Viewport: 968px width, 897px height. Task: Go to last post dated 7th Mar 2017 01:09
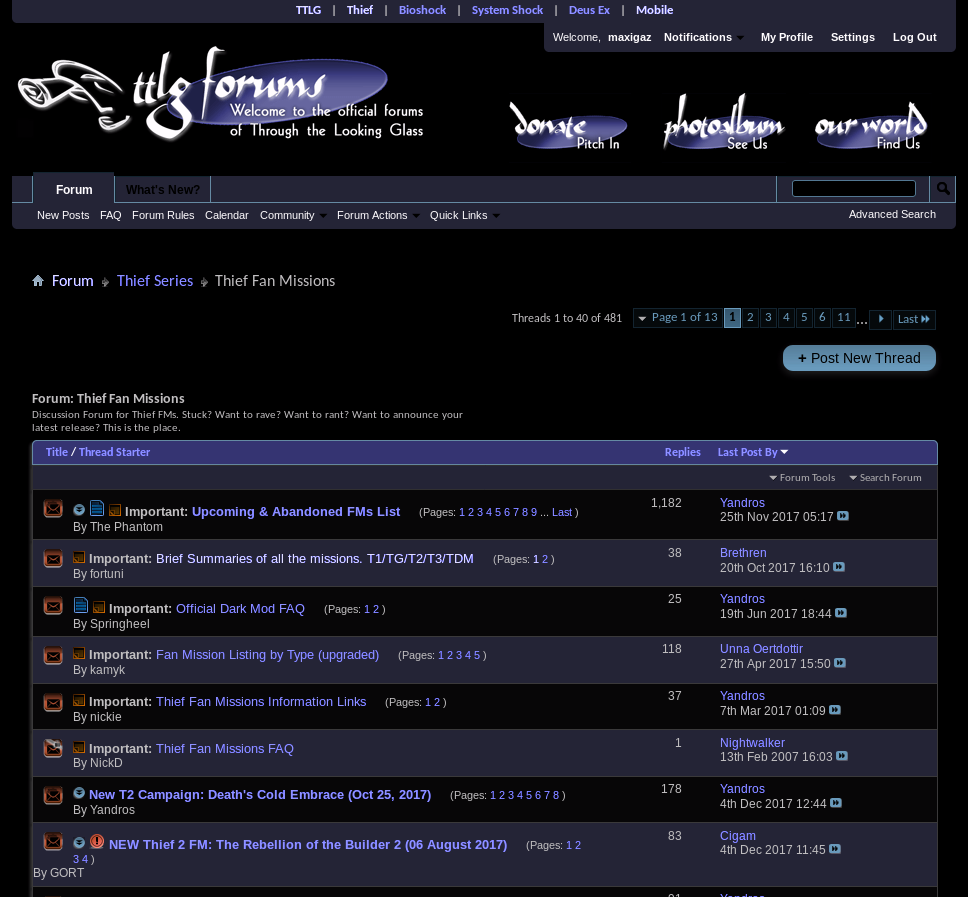point(835,710)
